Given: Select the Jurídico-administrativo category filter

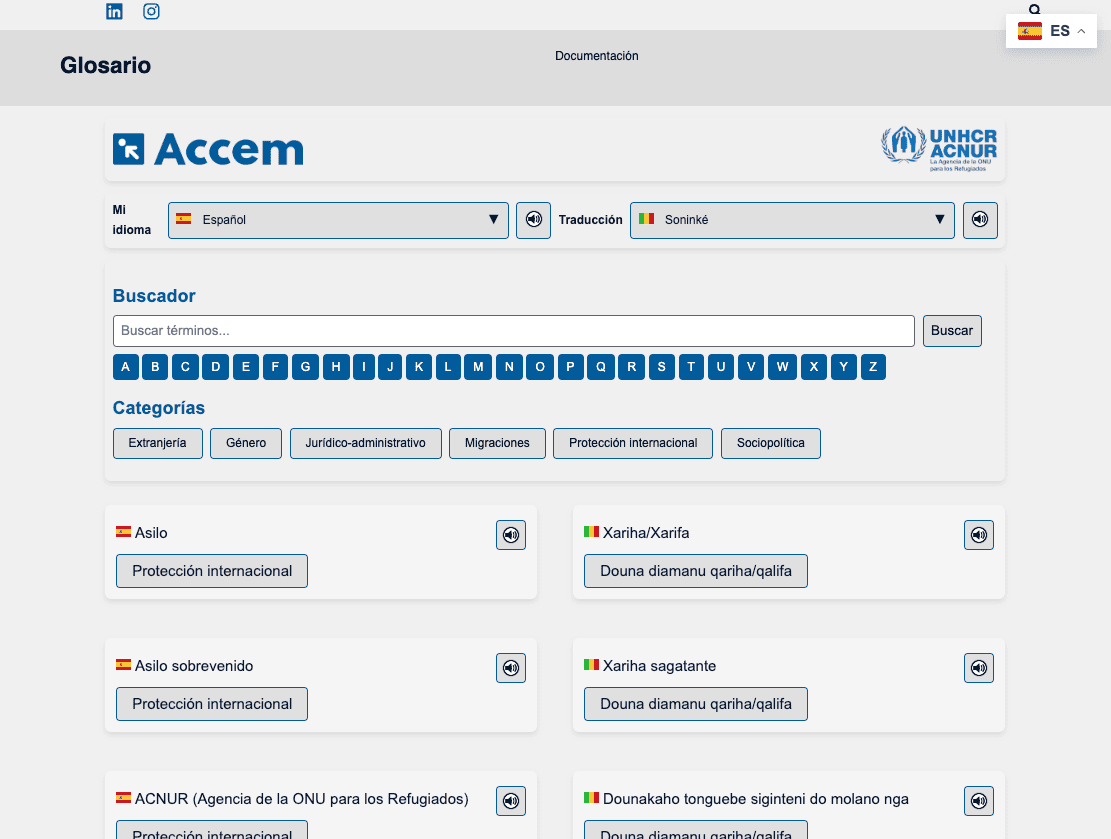Looking at the screenshot, I should point(365,443).
